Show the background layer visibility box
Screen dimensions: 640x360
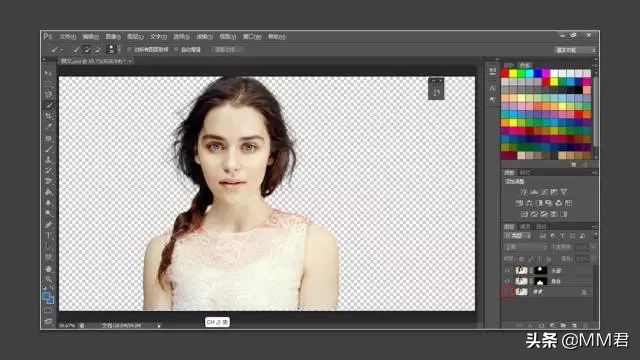(508, 292)
